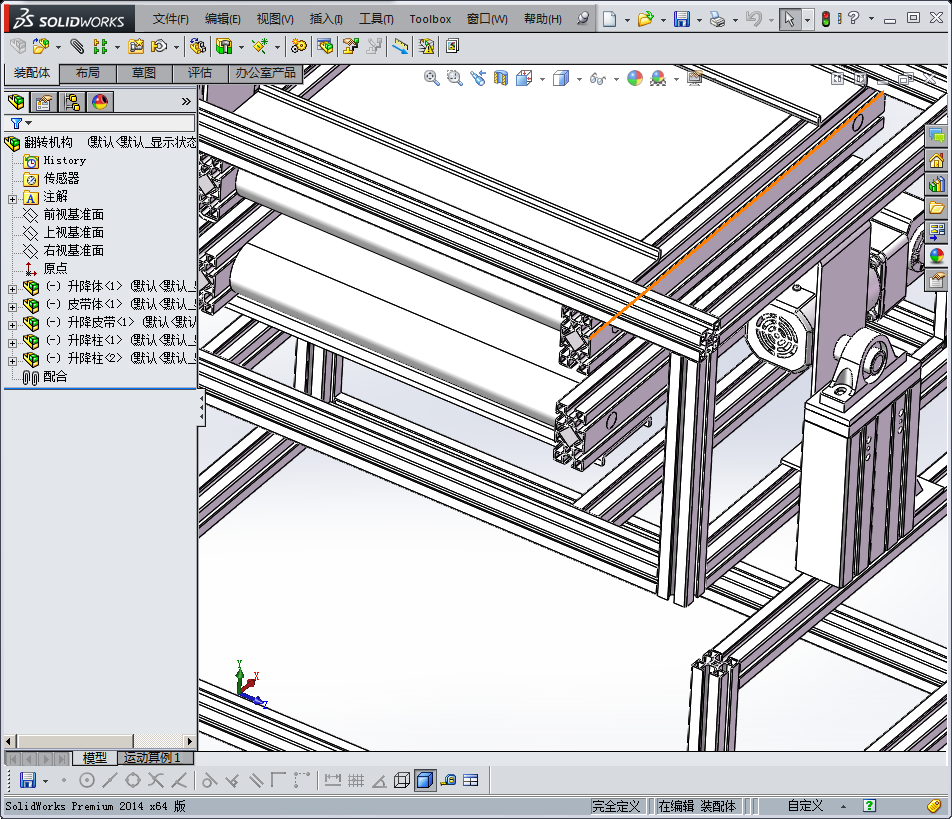Click the Edit Appearance color ball icon
Image resolution: width=952 pixels, height=819 pixels.
click(x=634, y=78)
